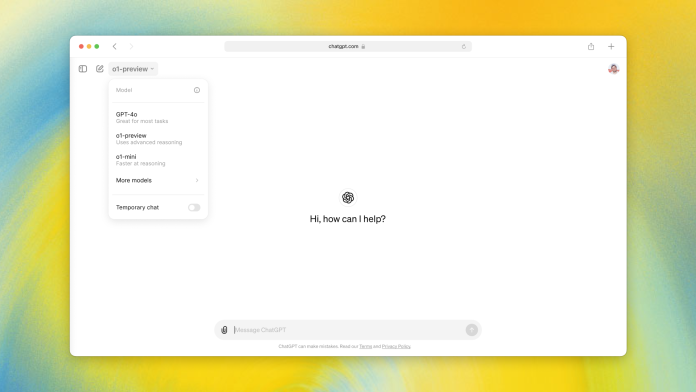The image size is (696, 392).
Task: Click the 'Hi, how can I help?' greeting
Action: [x=348, y=219]
